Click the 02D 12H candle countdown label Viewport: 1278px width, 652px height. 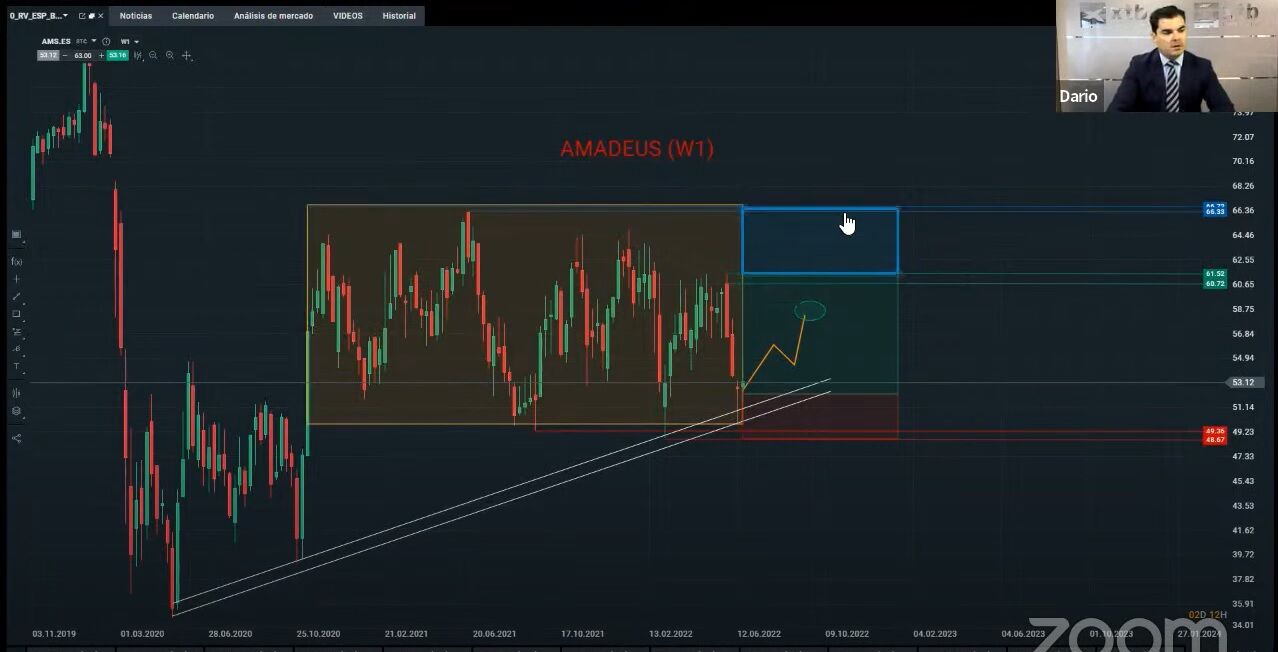pyautogui.click(x=1207, y=614)
